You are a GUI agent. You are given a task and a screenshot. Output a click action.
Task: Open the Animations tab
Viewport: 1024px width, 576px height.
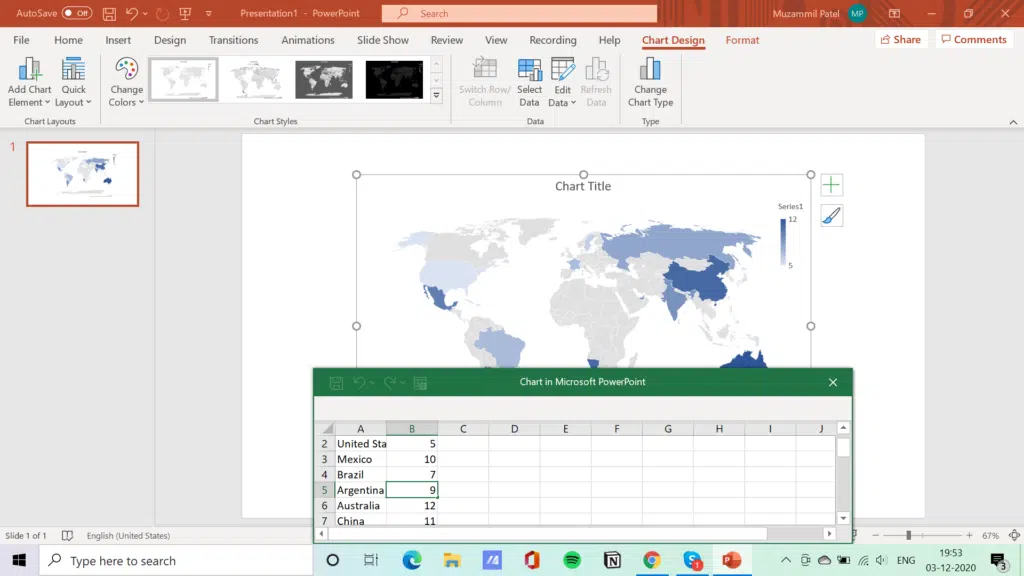[x=307, y=40]
